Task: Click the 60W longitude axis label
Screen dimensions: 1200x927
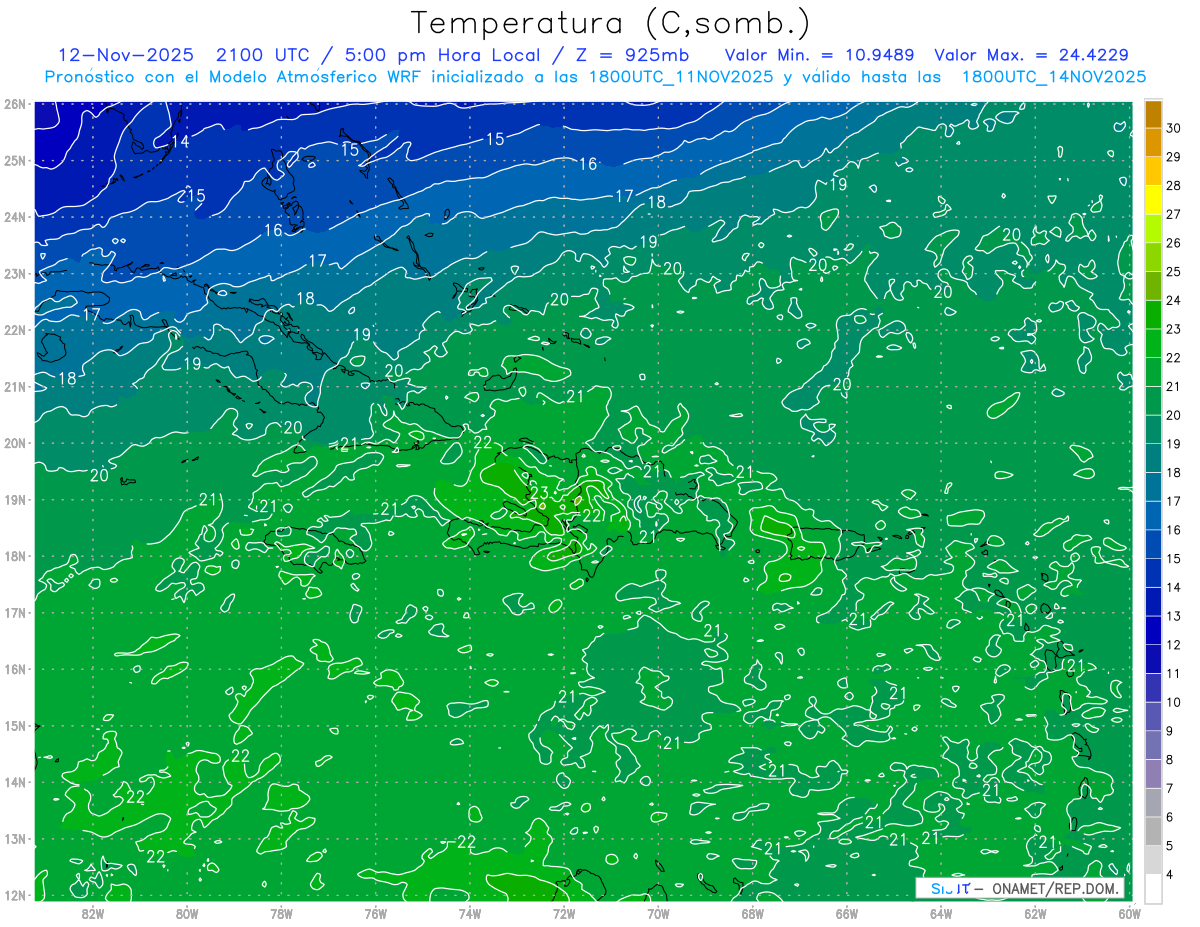Action: [1129, 913]
